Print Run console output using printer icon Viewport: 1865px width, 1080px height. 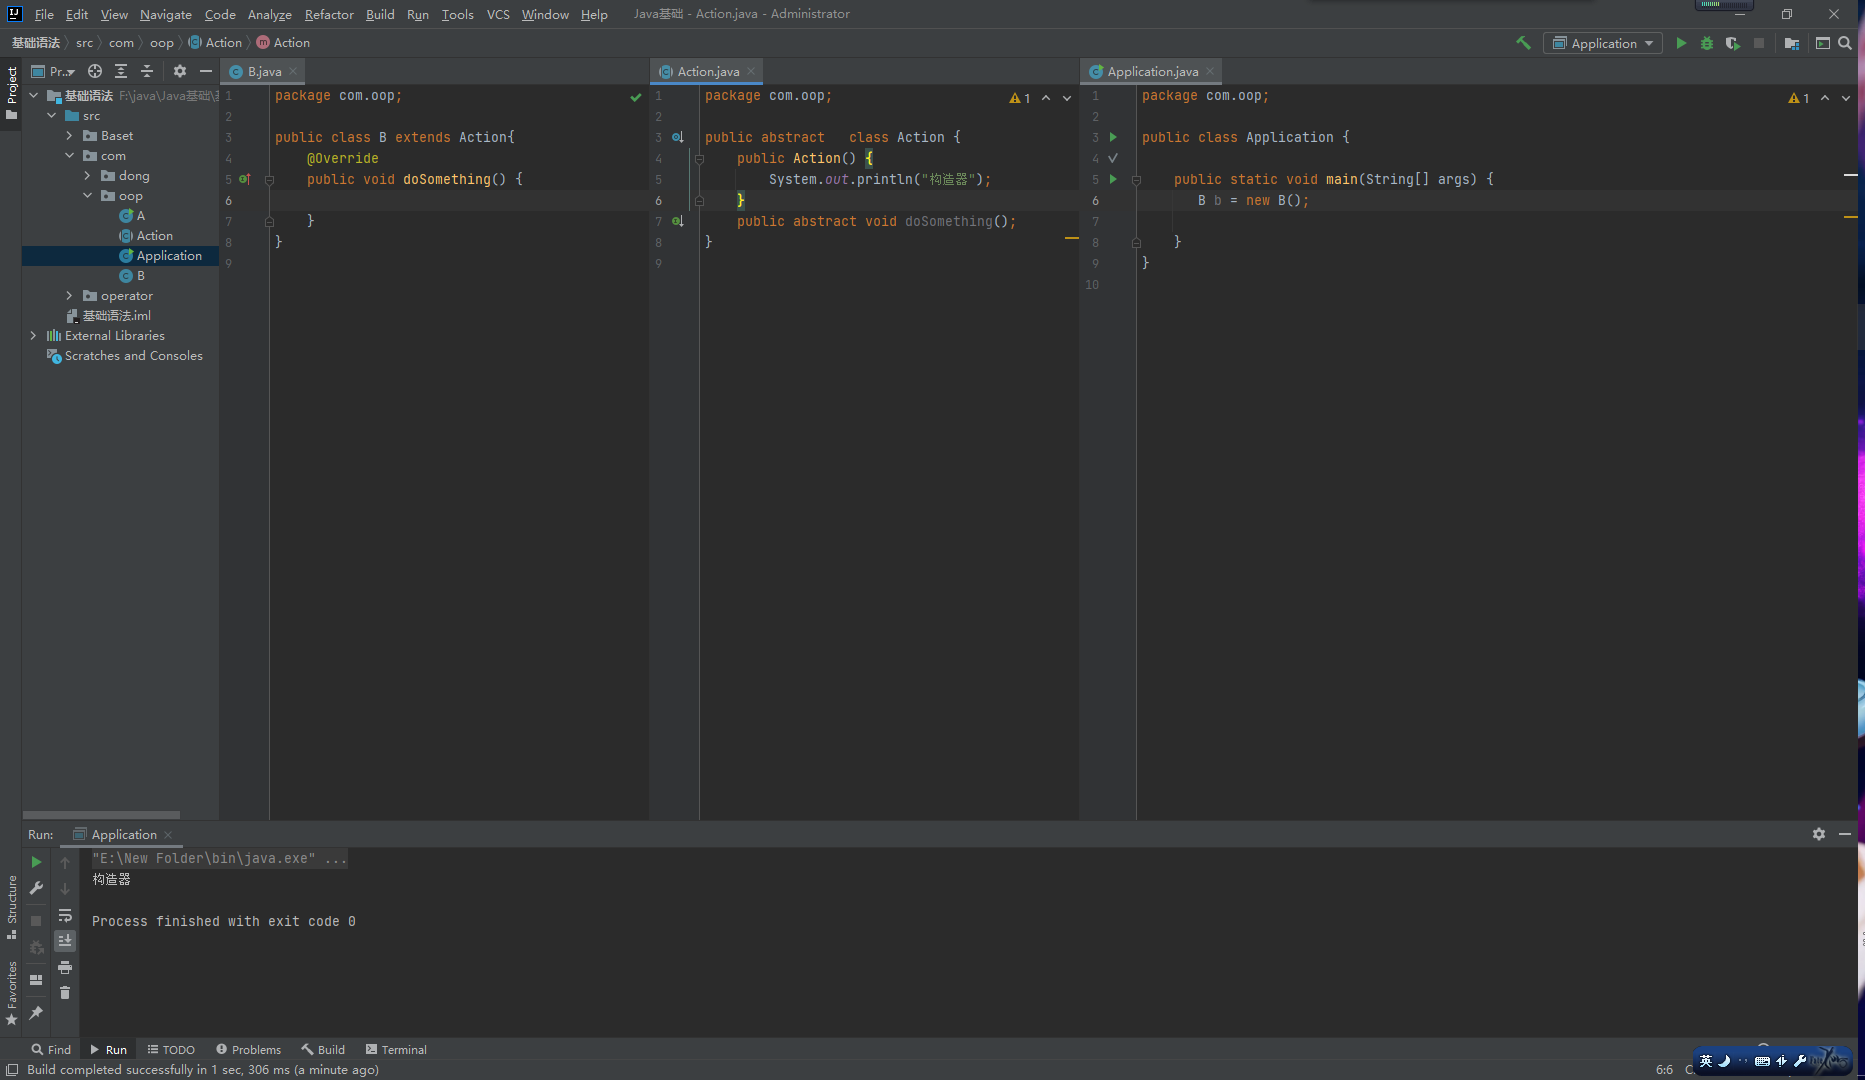click(x=65, y=967)
